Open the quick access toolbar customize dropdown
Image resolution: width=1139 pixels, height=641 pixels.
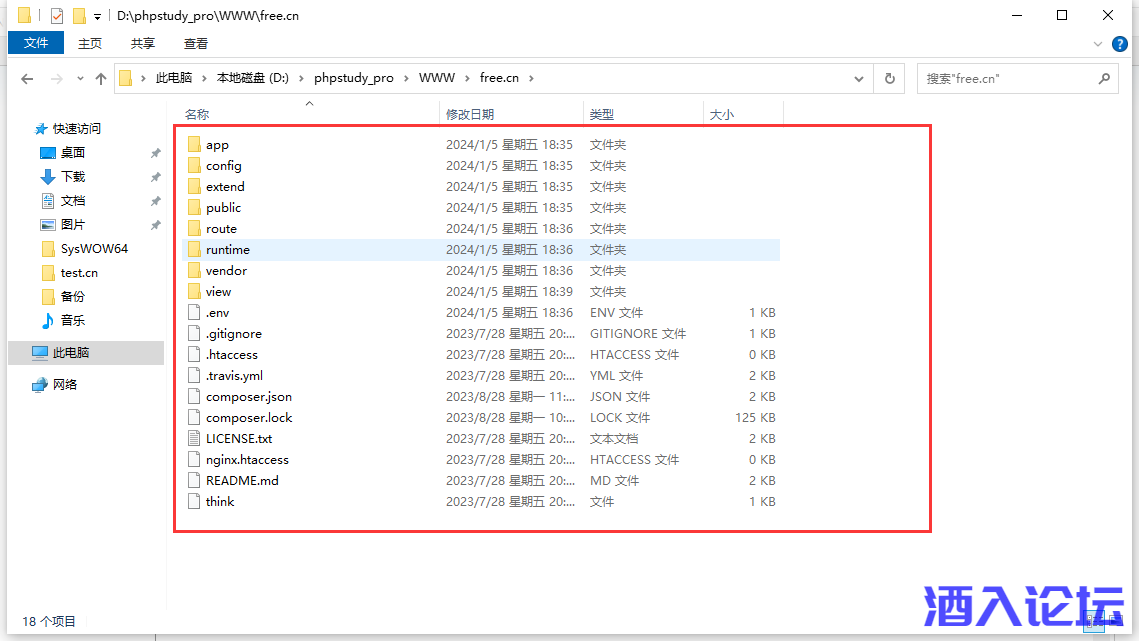(97, 17)
